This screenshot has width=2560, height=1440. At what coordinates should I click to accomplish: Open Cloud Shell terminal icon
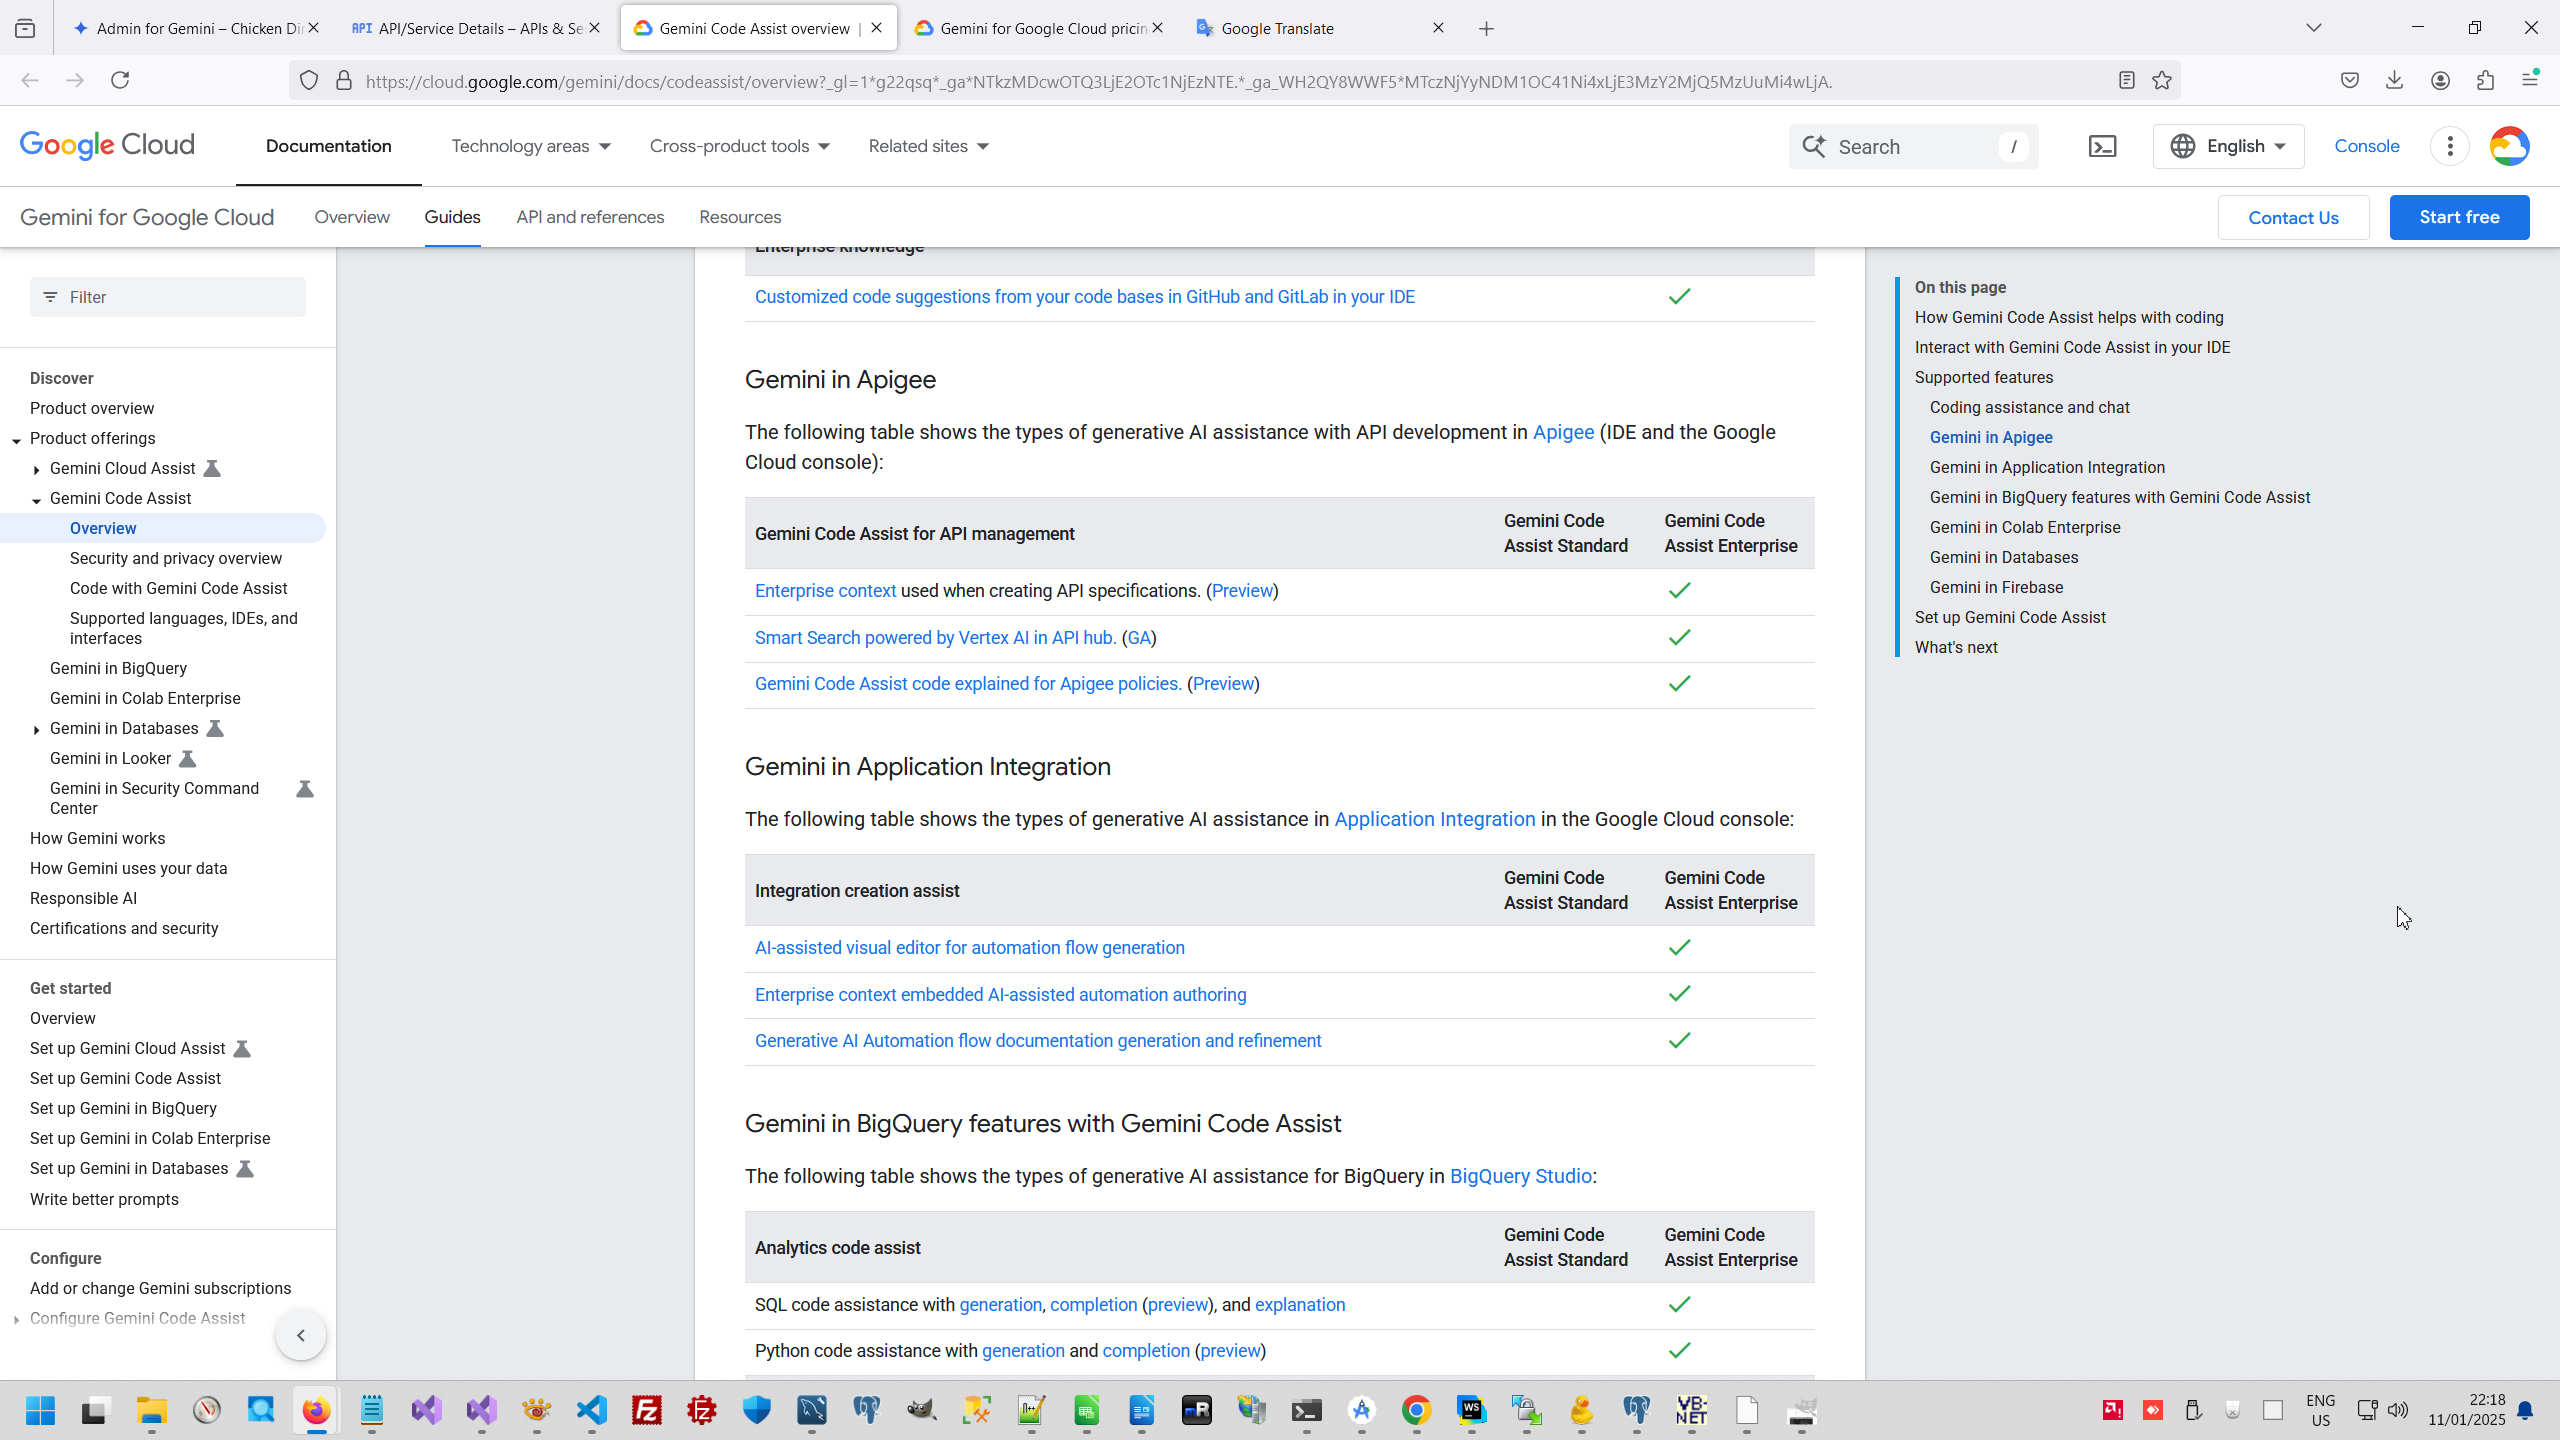click(x=2102, y=147)
